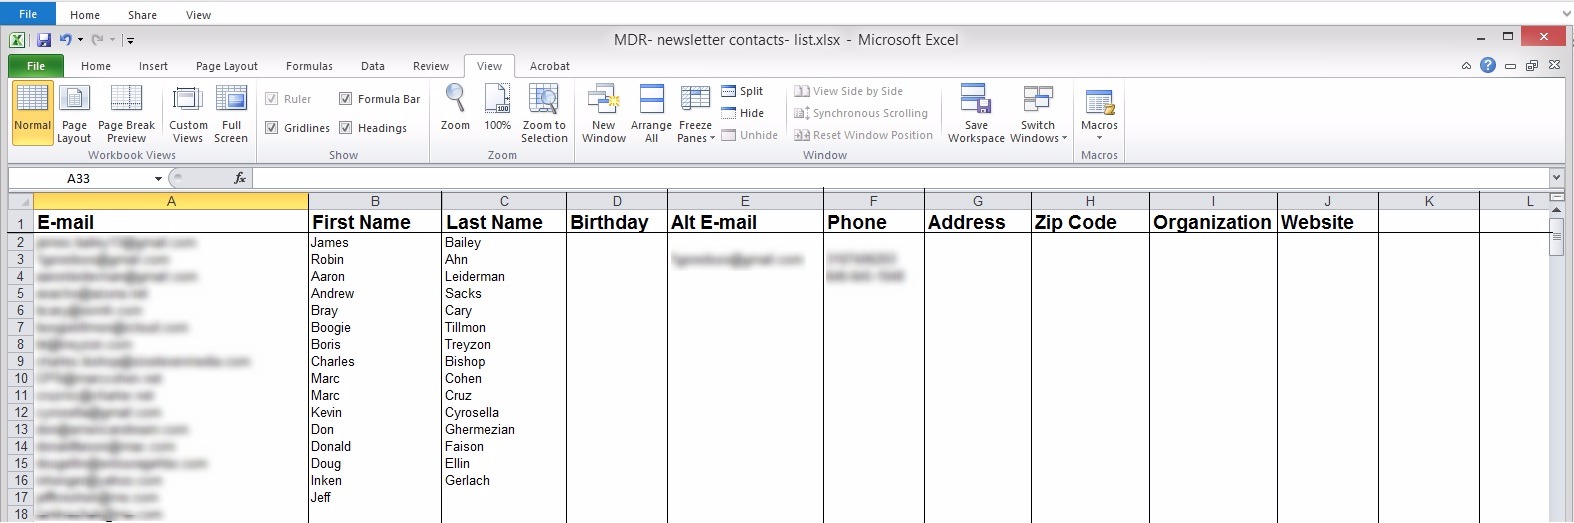Click the Unhide window button
1574x523 pixels.
[x=749, y=135]
